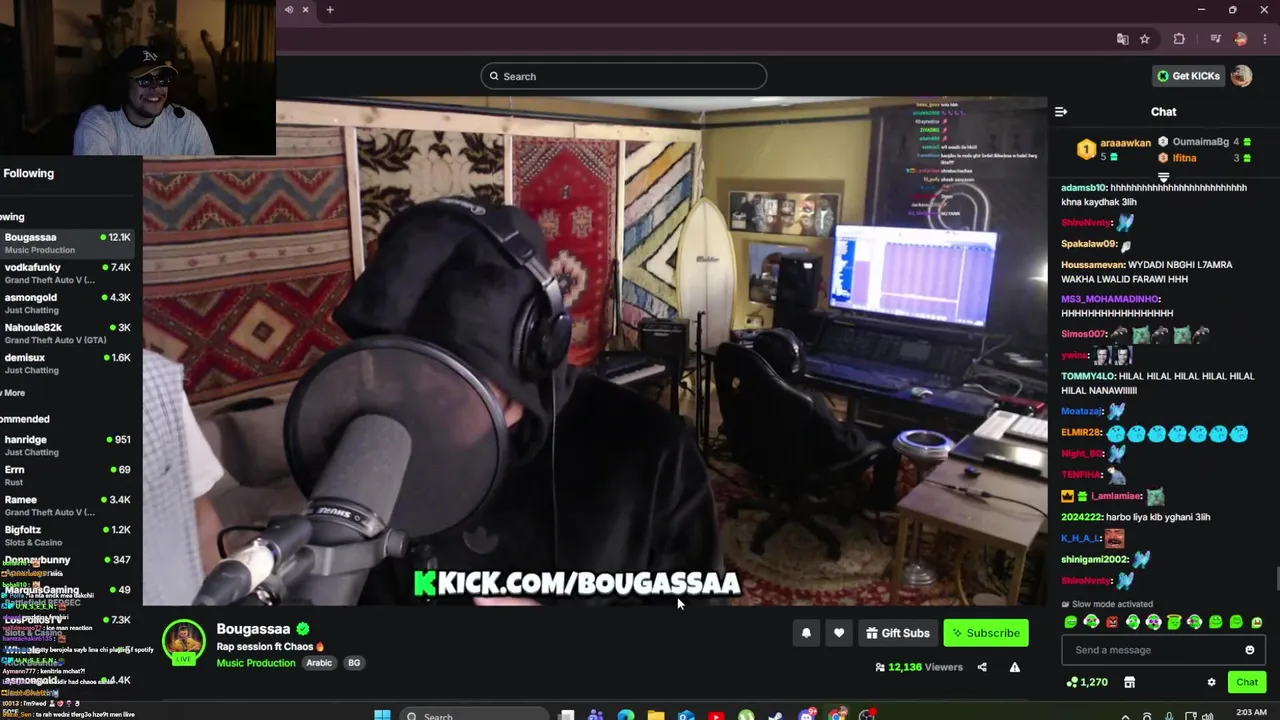Toggle the notification bell for Bougassaa
Viewport: 1280px width, 720px height.
tap(806, 633)
